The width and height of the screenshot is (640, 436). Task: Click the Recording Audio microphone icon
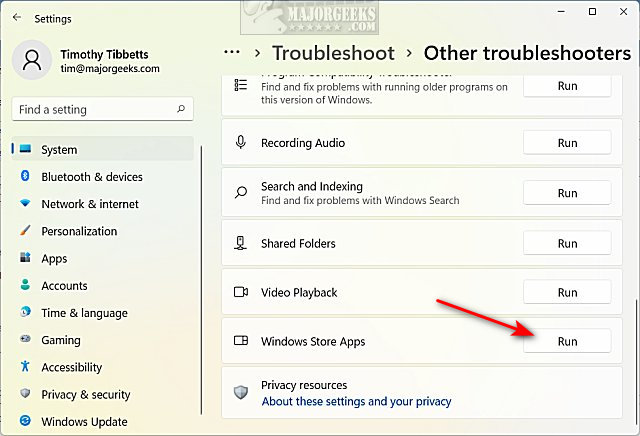click(x=241, y=142)
